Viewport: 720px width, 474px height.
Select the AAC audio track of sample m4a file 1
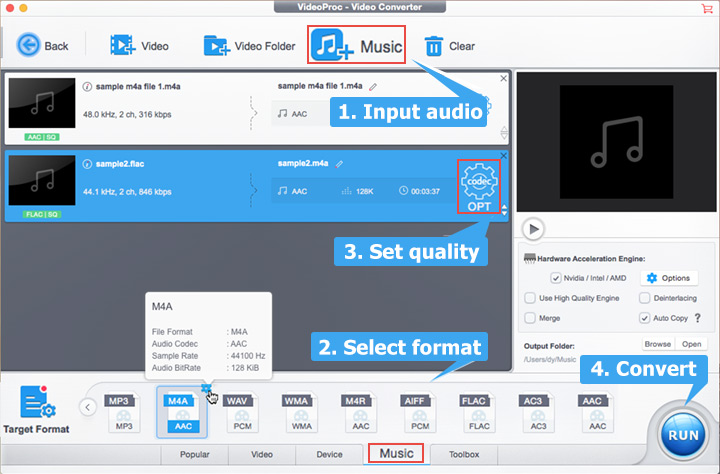point(292,113)
